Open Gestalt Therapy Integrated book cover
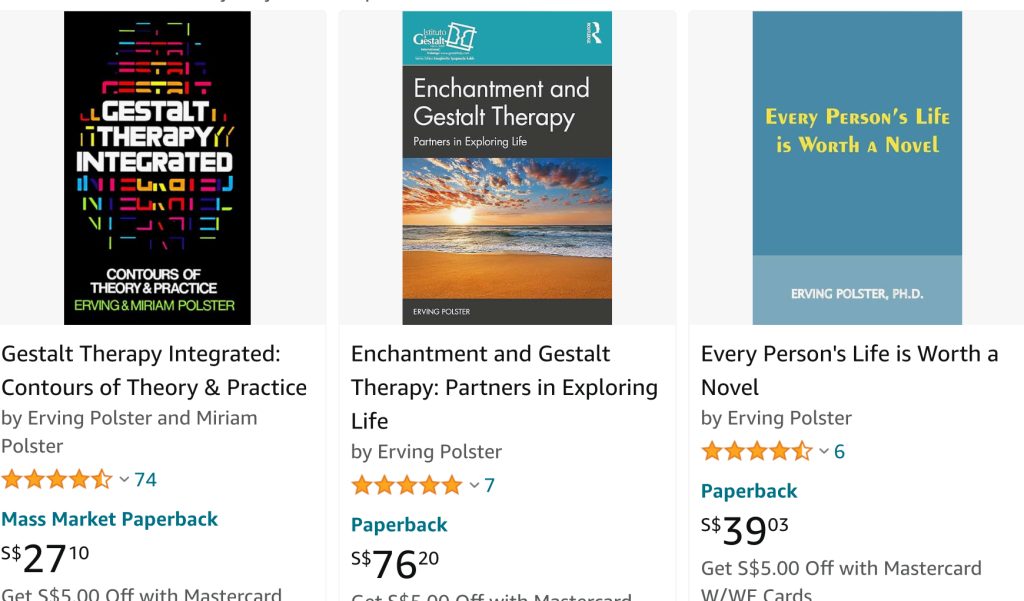This screenshot has height=601, width=1024. point(157,168)
